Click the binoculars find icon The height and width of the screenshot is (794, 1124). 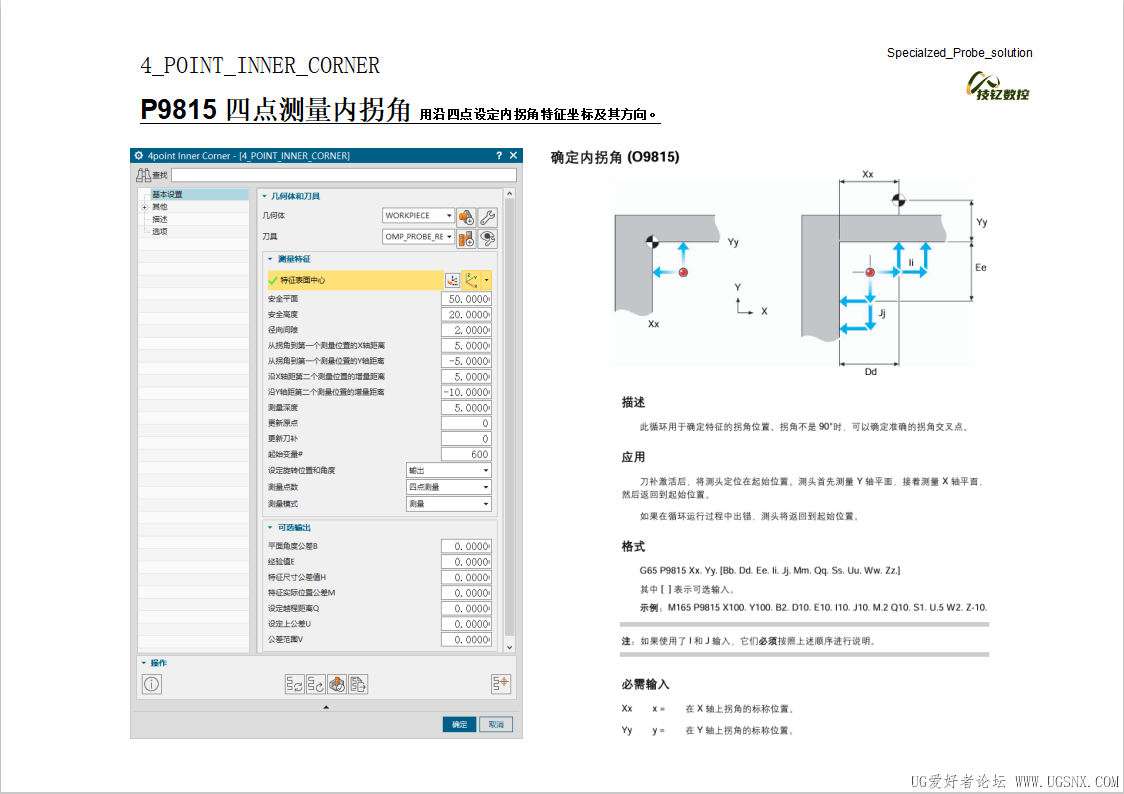tap(143, 175)
